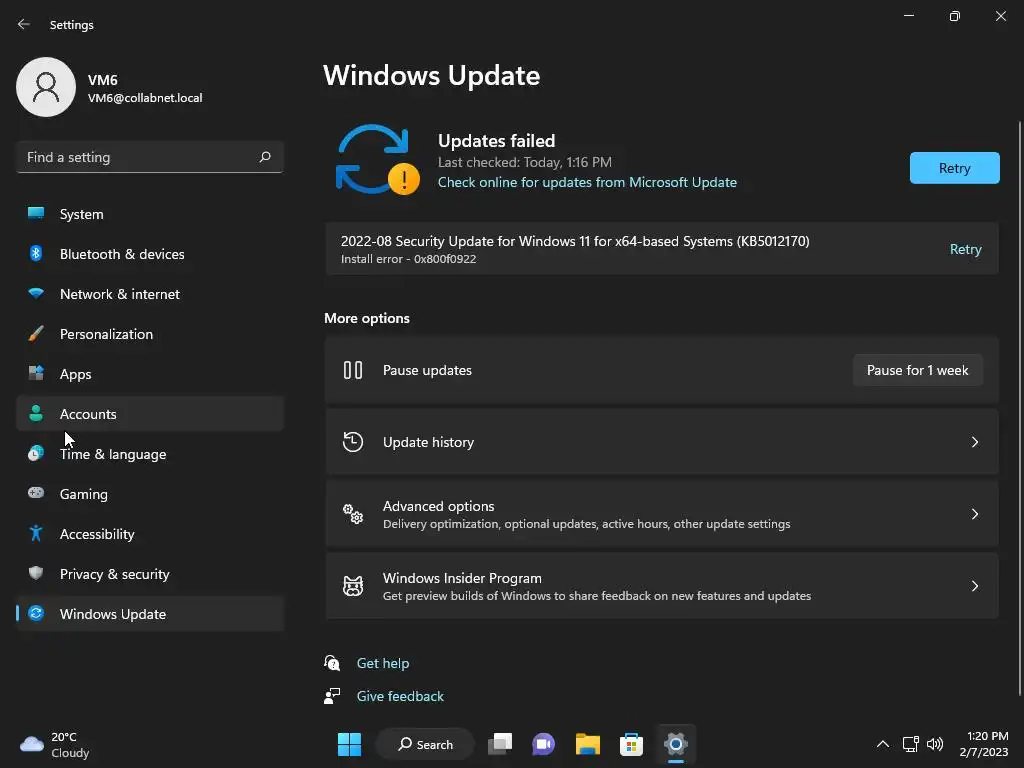
Task: Click the Accounts person icon
Action: (36, 413)
